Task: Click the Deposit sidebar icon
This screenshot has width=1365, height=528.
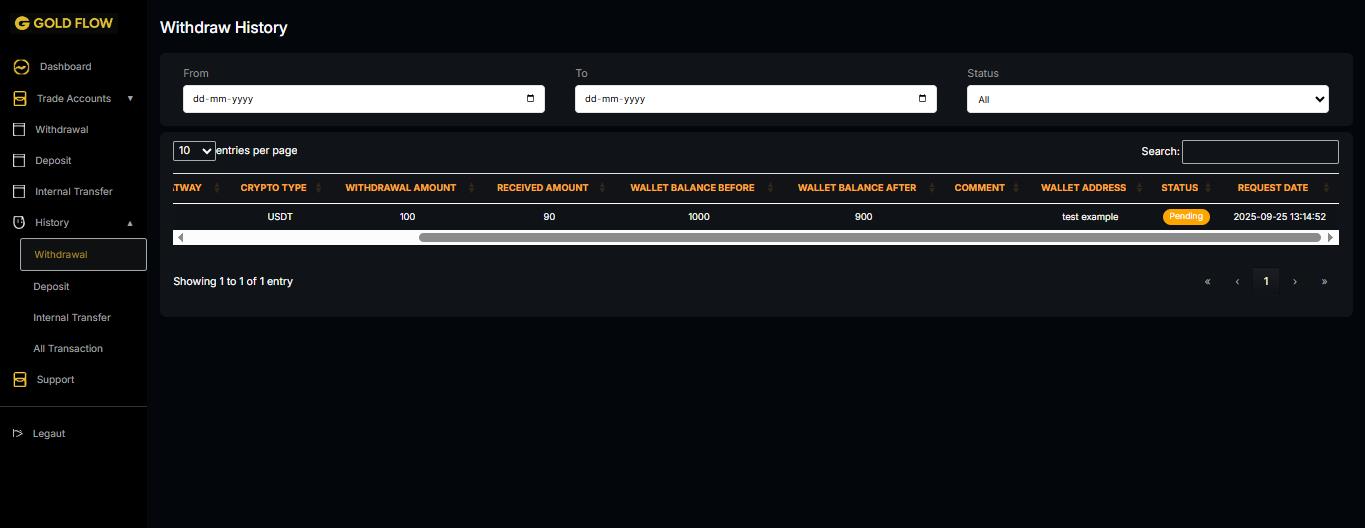Action: pyautogui.click(x=18, y=160)
